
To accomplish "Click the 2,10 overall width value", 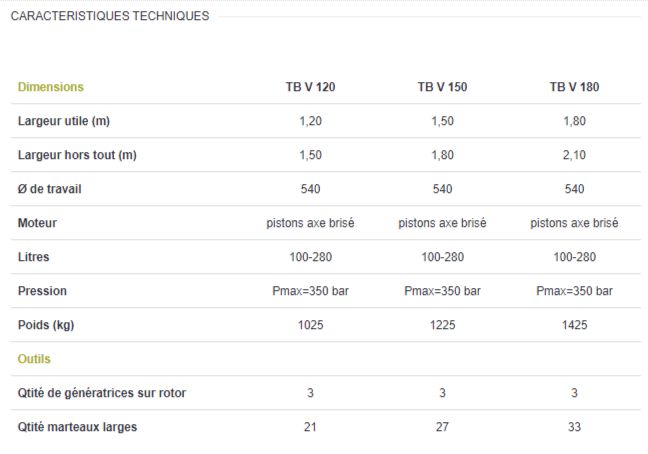I will 574,155.
